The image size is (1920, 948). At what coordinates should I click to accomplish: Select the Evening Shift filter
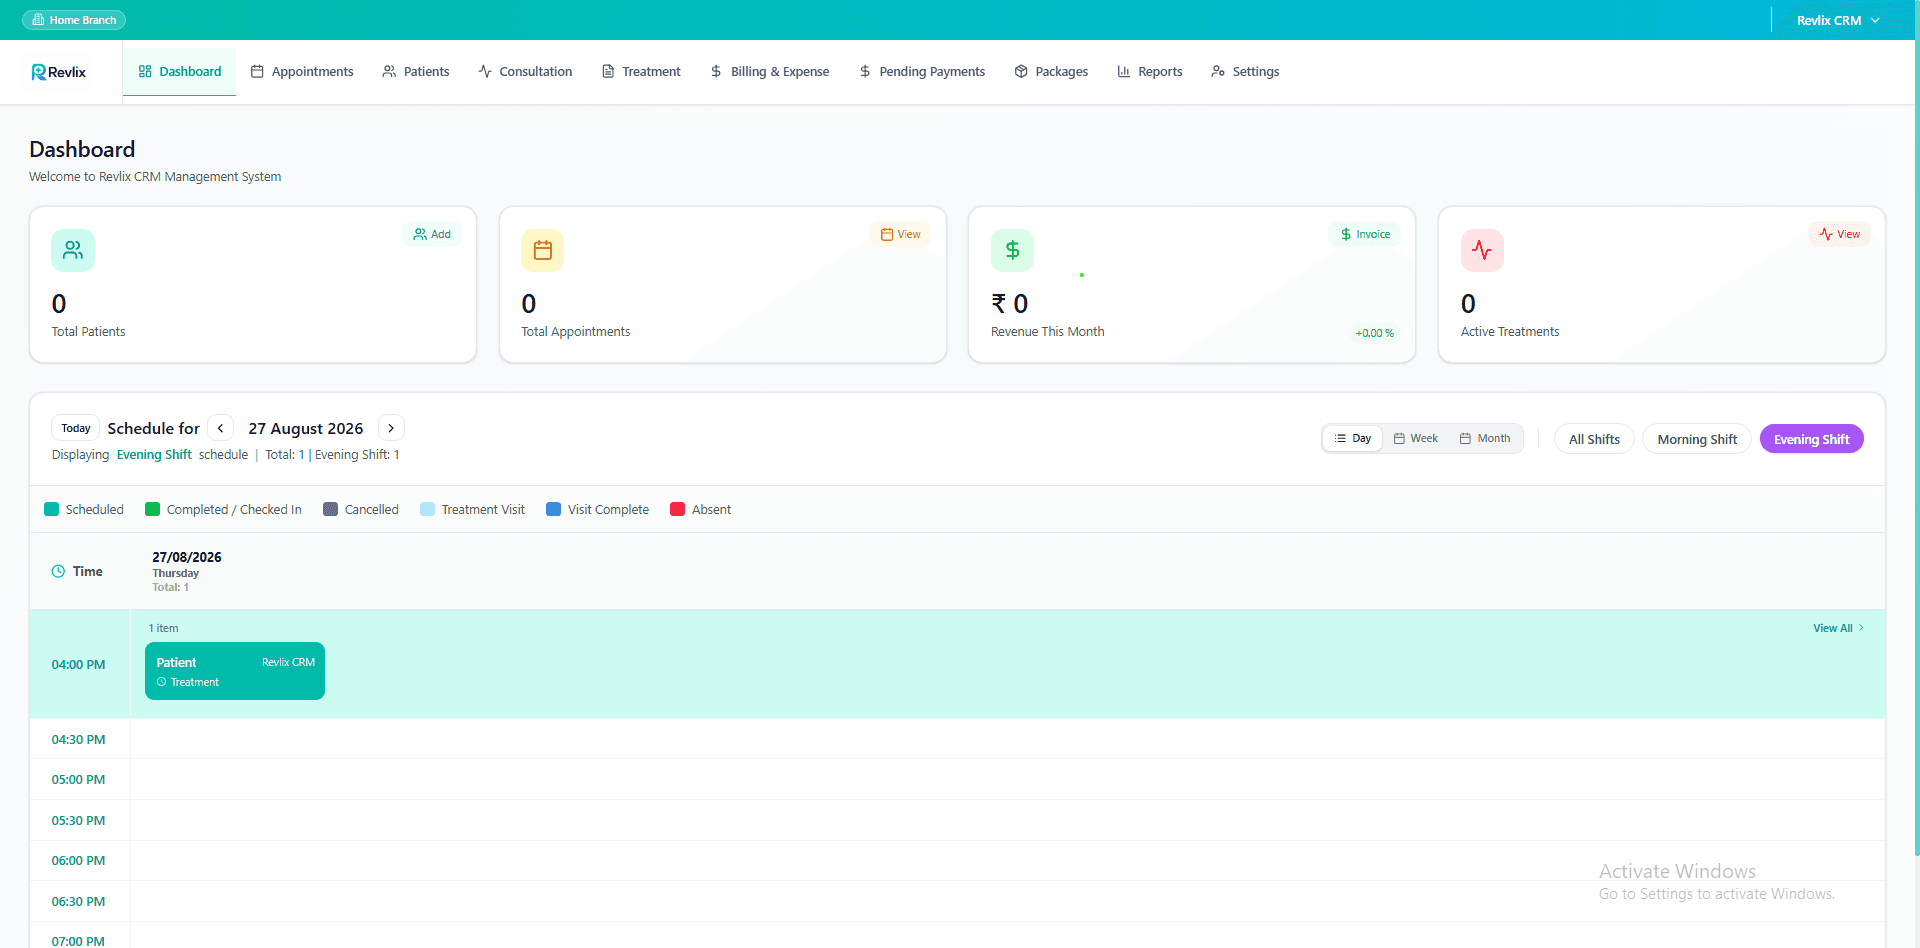pos(1811,439)
